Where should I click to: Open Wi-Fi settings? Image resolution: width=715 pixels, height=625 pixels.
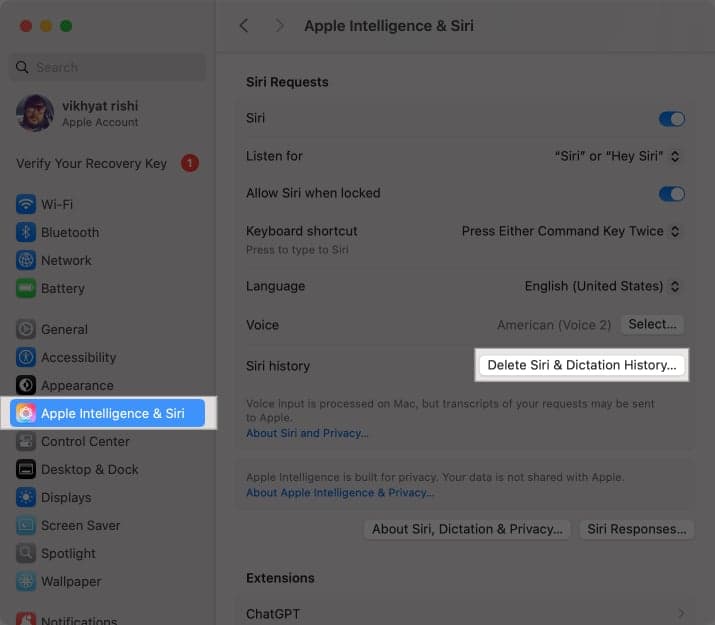[108, 204]
